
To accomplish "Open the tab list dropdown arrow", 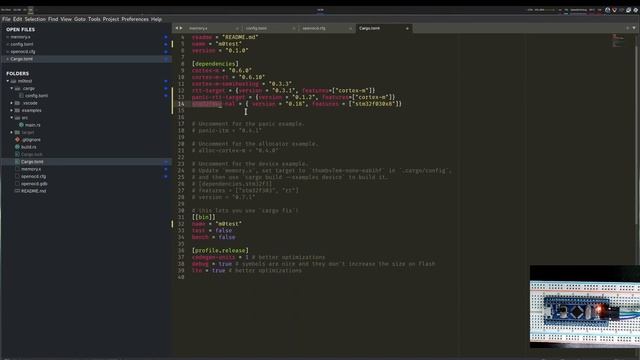I will [x=634, y=28].
